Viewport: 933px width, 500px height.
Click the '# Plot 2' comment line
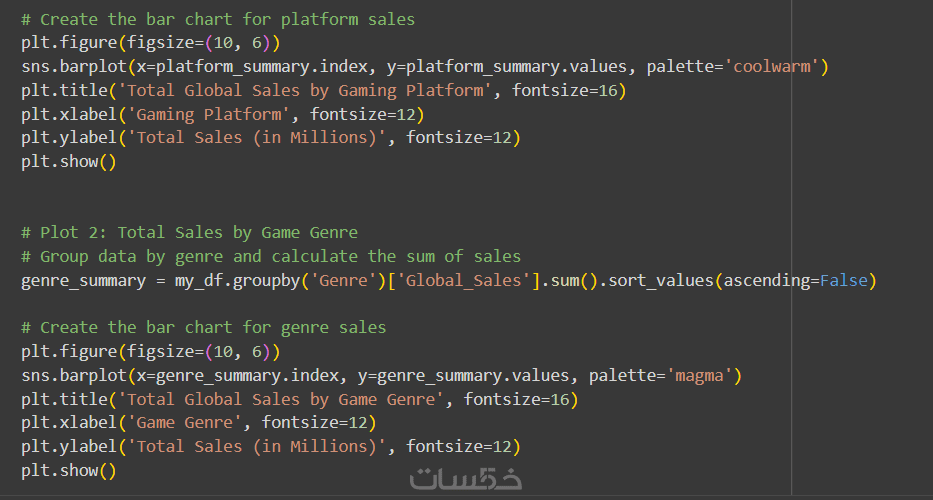coord(189,233)
